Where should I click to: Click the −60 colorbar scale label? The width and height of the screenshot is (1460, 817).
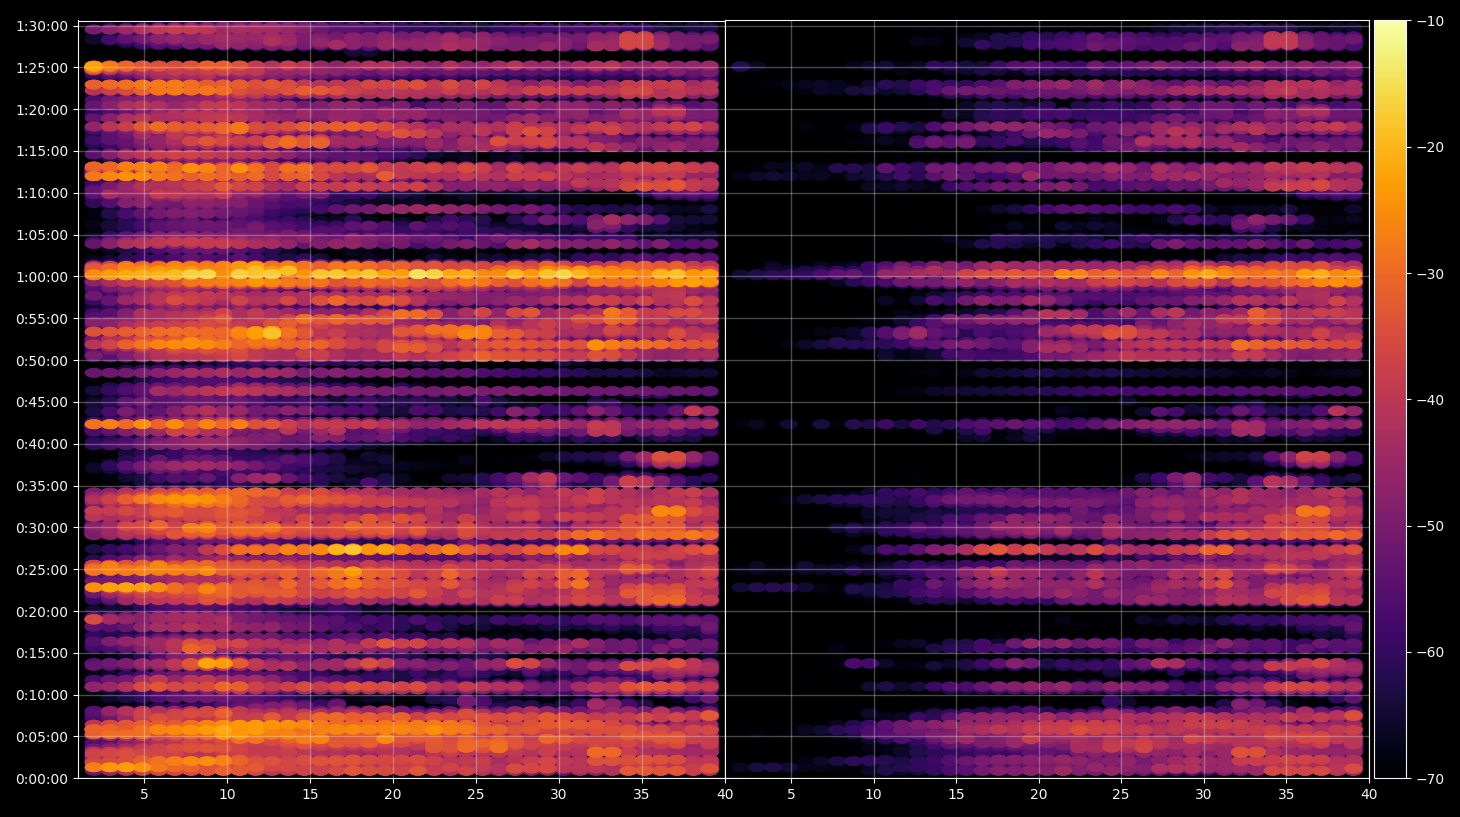[1431, 652]
